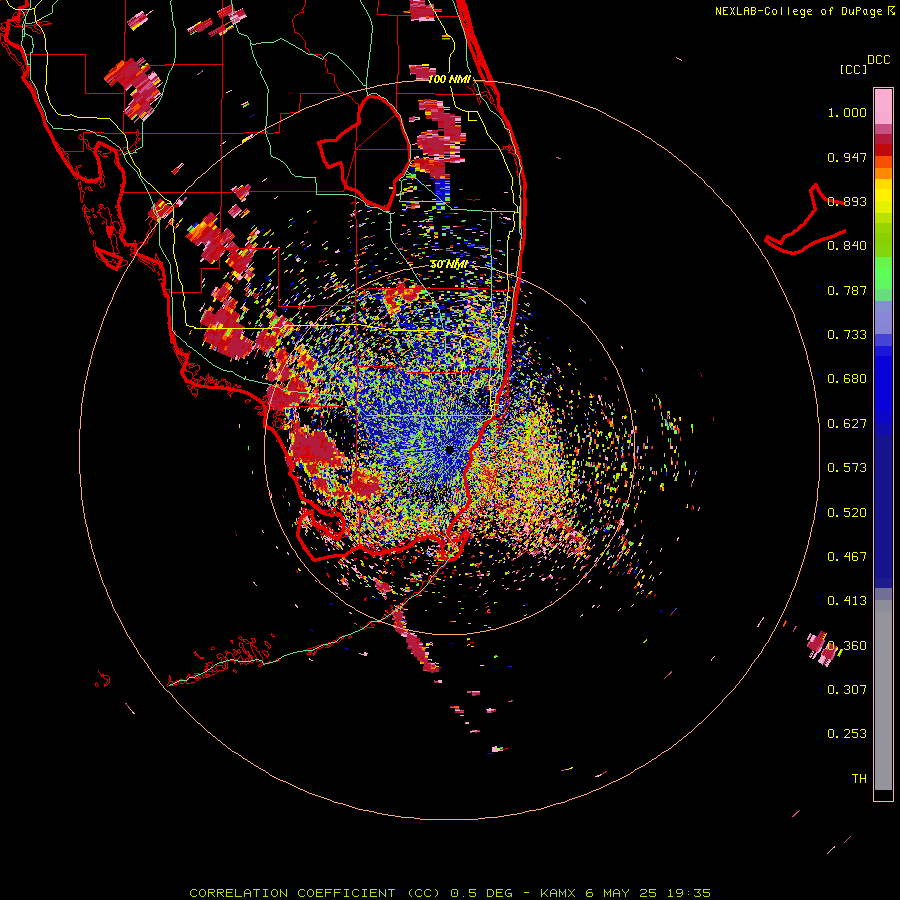Click the 0.680 scale value

[847, 379]
